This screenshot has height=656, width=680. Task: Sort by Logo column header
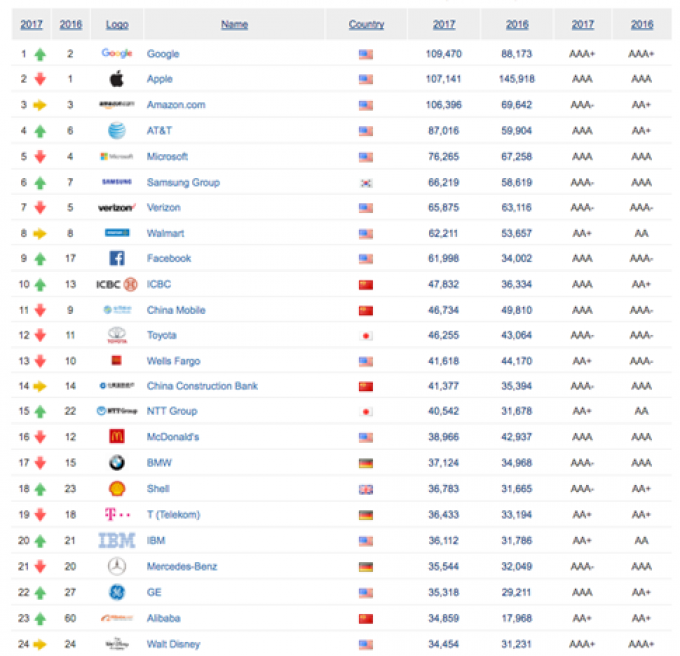(x=117, y=24)
